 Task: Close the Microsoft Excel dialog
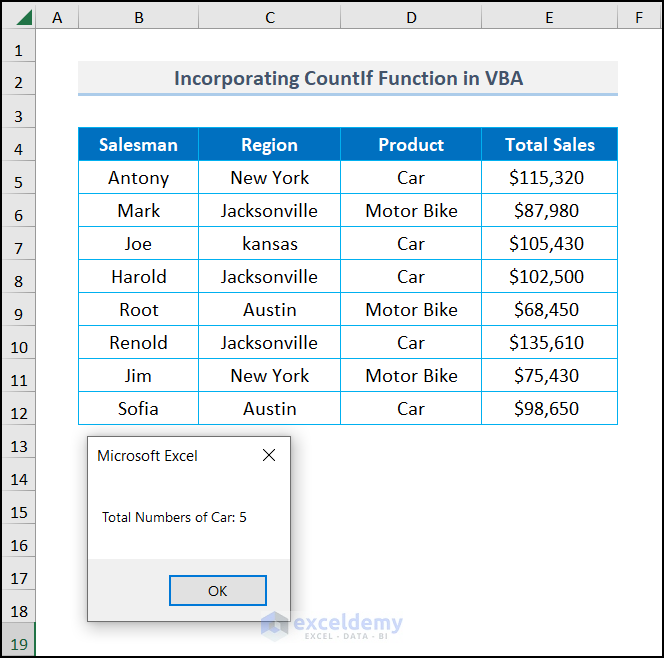(x=268, y=455)
